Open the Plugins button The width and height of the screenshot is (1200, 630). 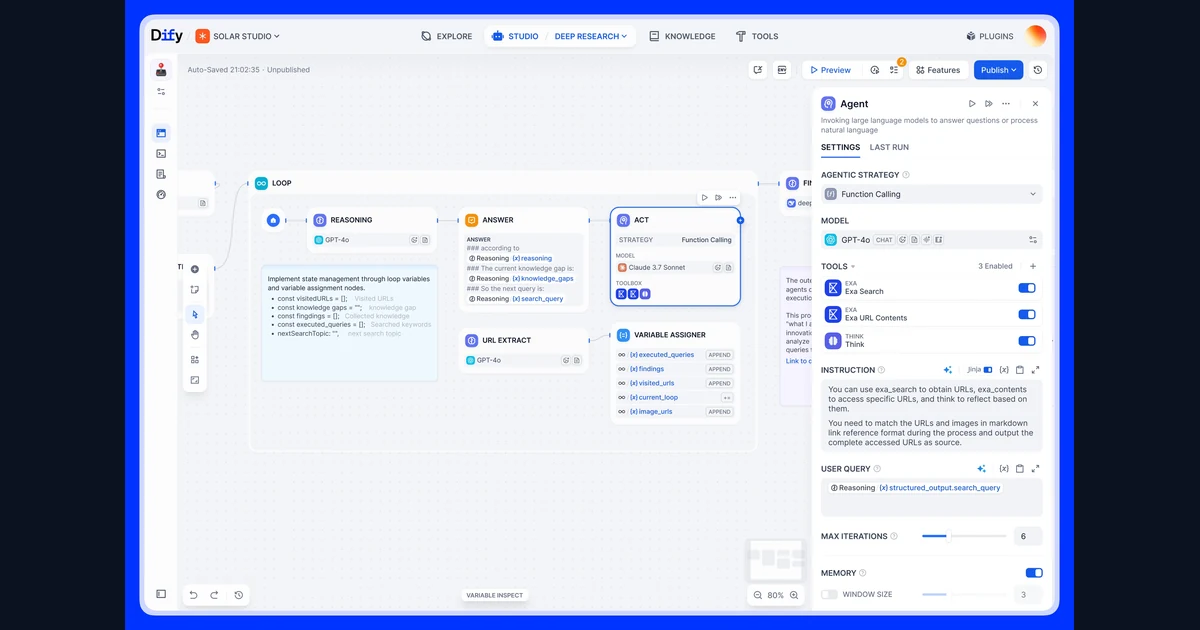[x=990, y=36]
